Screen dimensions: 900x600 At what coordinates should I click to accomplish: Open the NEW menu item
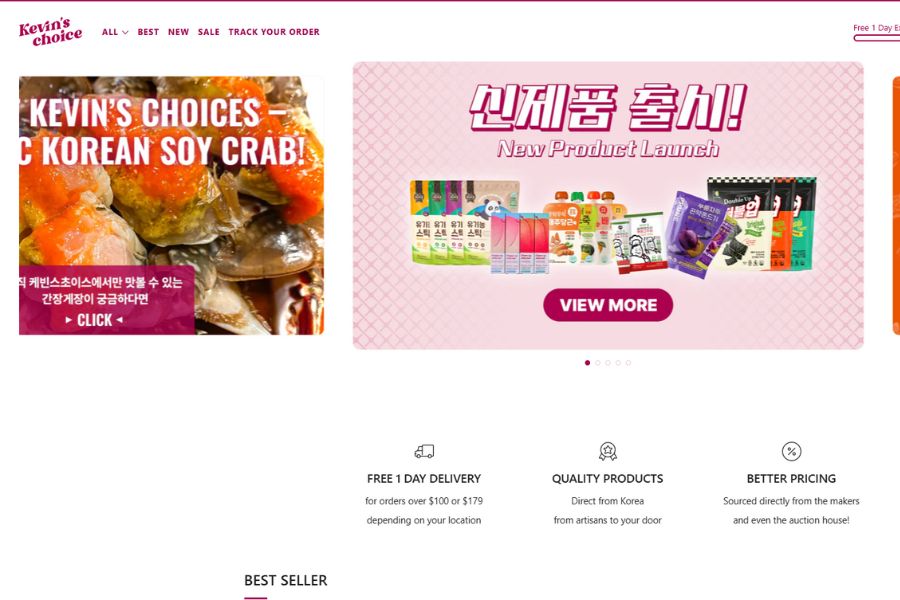(179, 32)
